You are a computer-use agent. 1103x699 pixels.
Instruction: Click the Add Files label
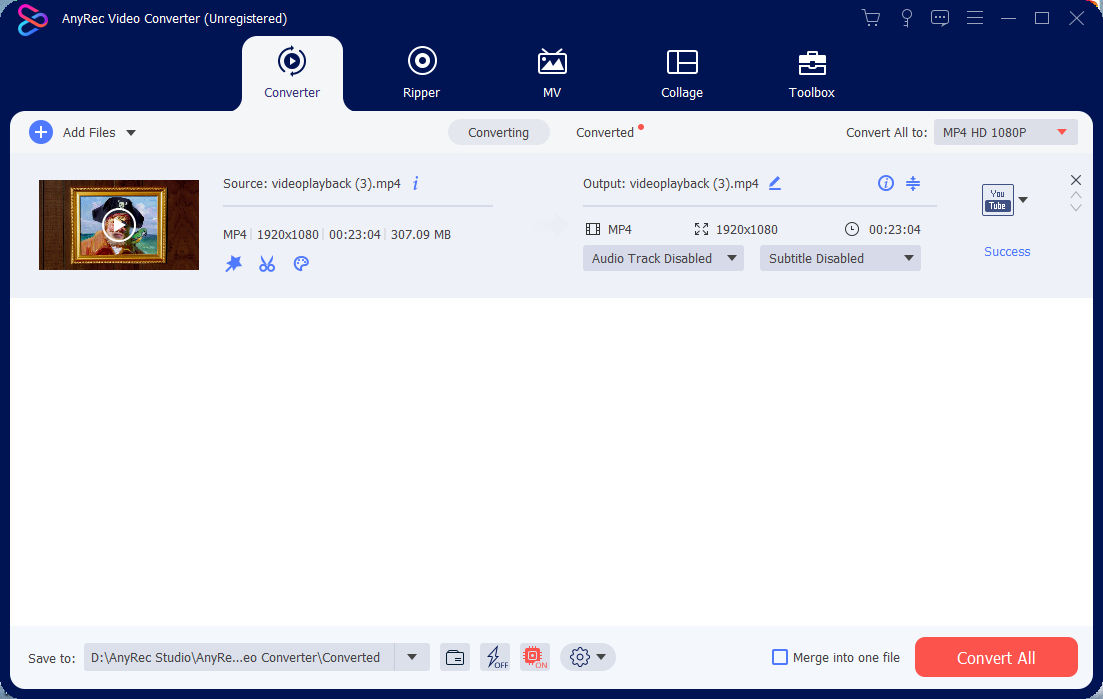[x=89, y=132]
